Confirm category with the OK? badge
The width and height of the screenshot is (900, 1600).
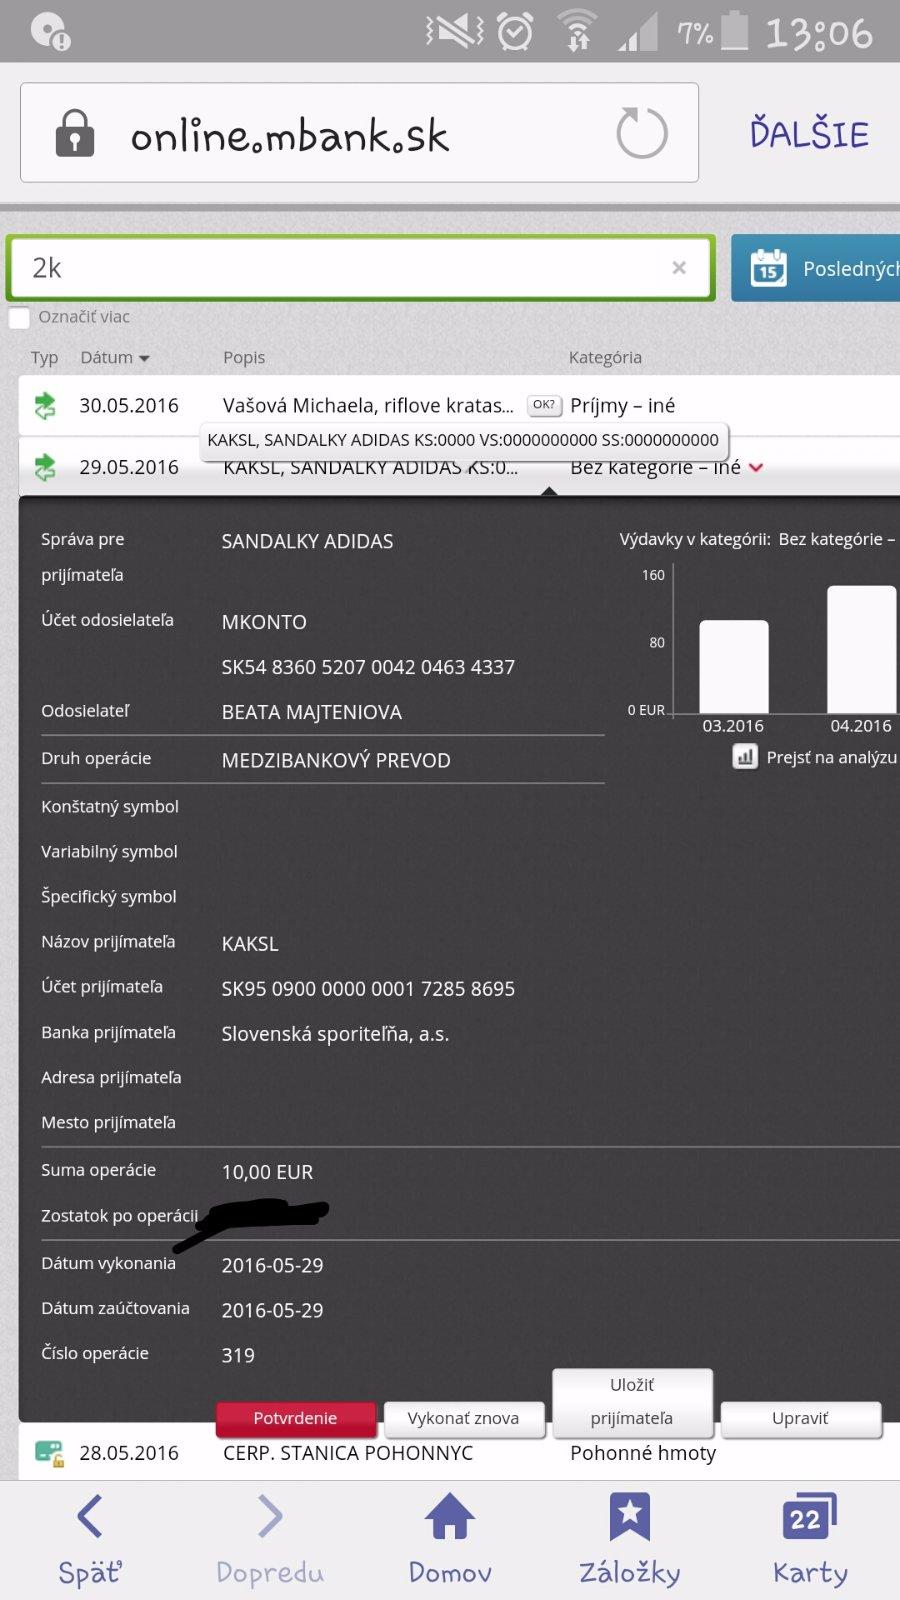click(x=544, y=405)
